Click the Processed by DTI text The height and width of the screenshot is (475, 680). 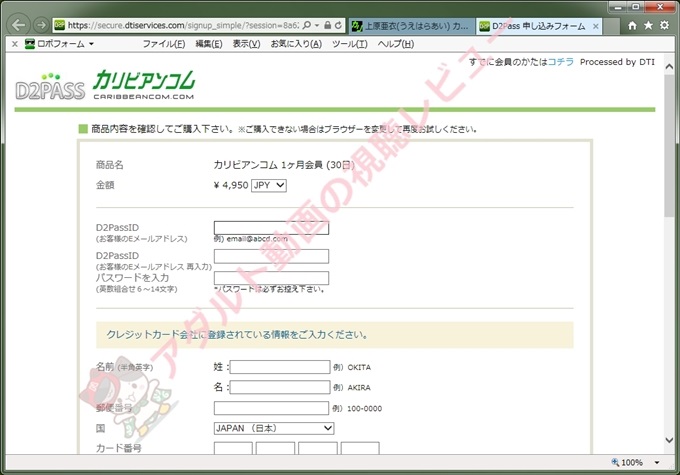pyautogui.click(x=617, y=62)
